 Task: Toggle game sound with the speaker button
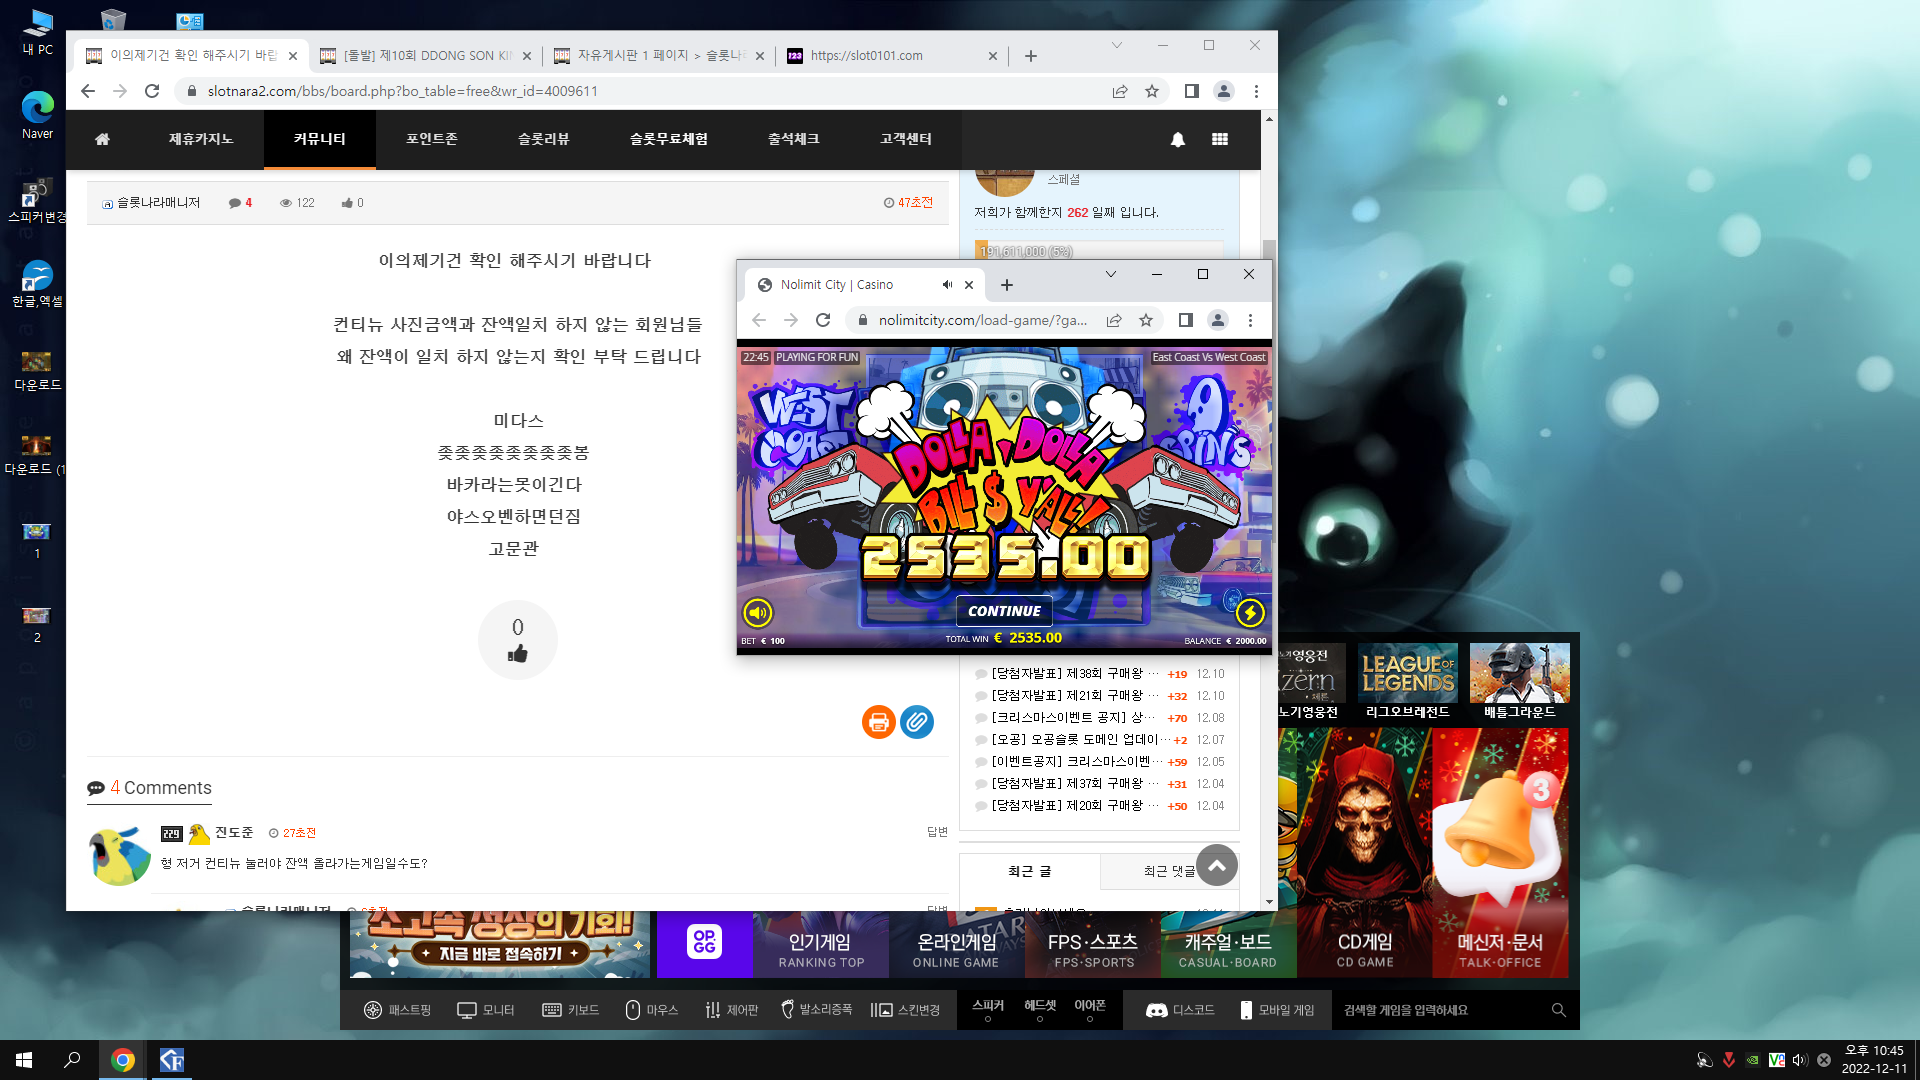(x=758, y=612)
